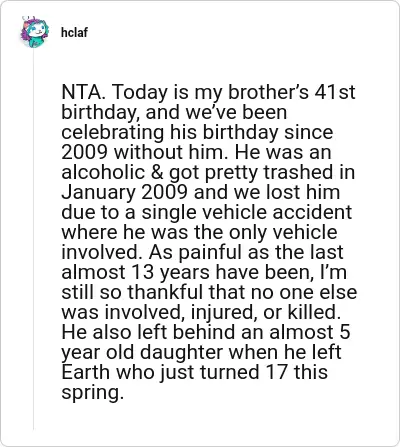The image size is (400, 447).
Task: Click the line "celebrating his birthday since"
Action: tap(197, 132)
